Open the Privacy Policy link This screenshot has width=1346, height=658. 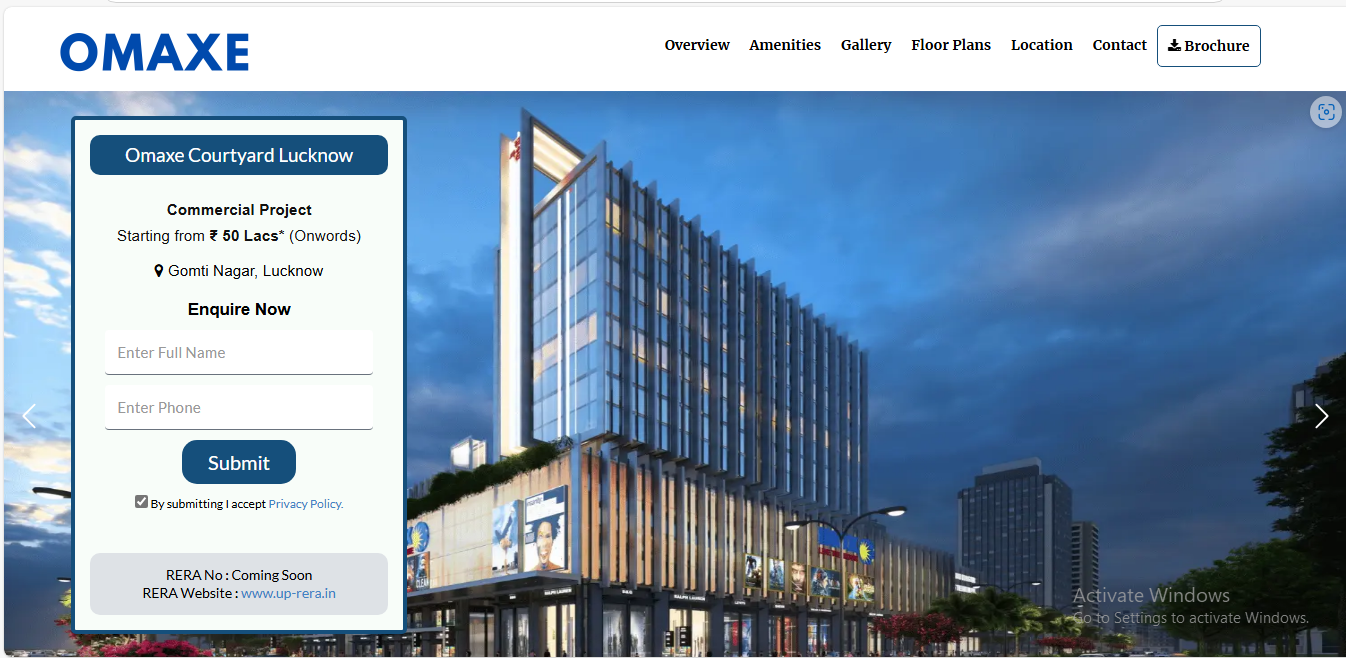[306, 504]
